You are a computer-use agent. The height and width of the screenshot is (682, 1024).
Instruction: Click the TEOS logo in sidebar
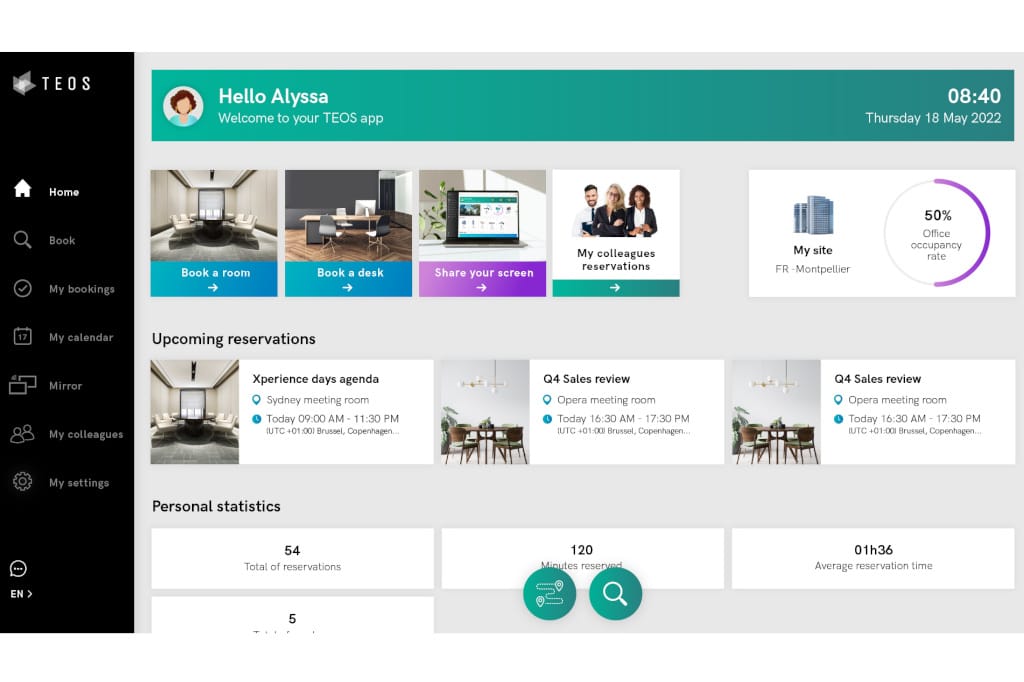coord(51,84)
